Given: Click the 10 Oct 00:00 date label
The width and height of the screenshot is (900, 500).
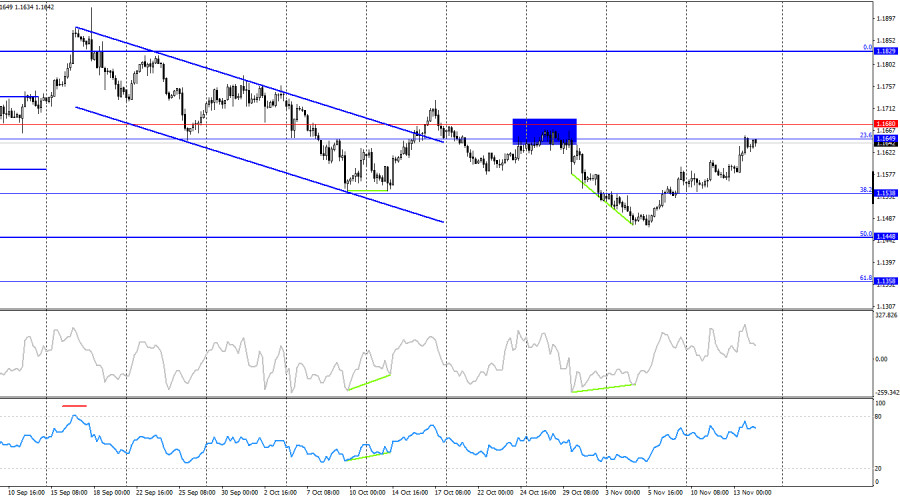Looking at the screenshot, I should coord(367,493).
